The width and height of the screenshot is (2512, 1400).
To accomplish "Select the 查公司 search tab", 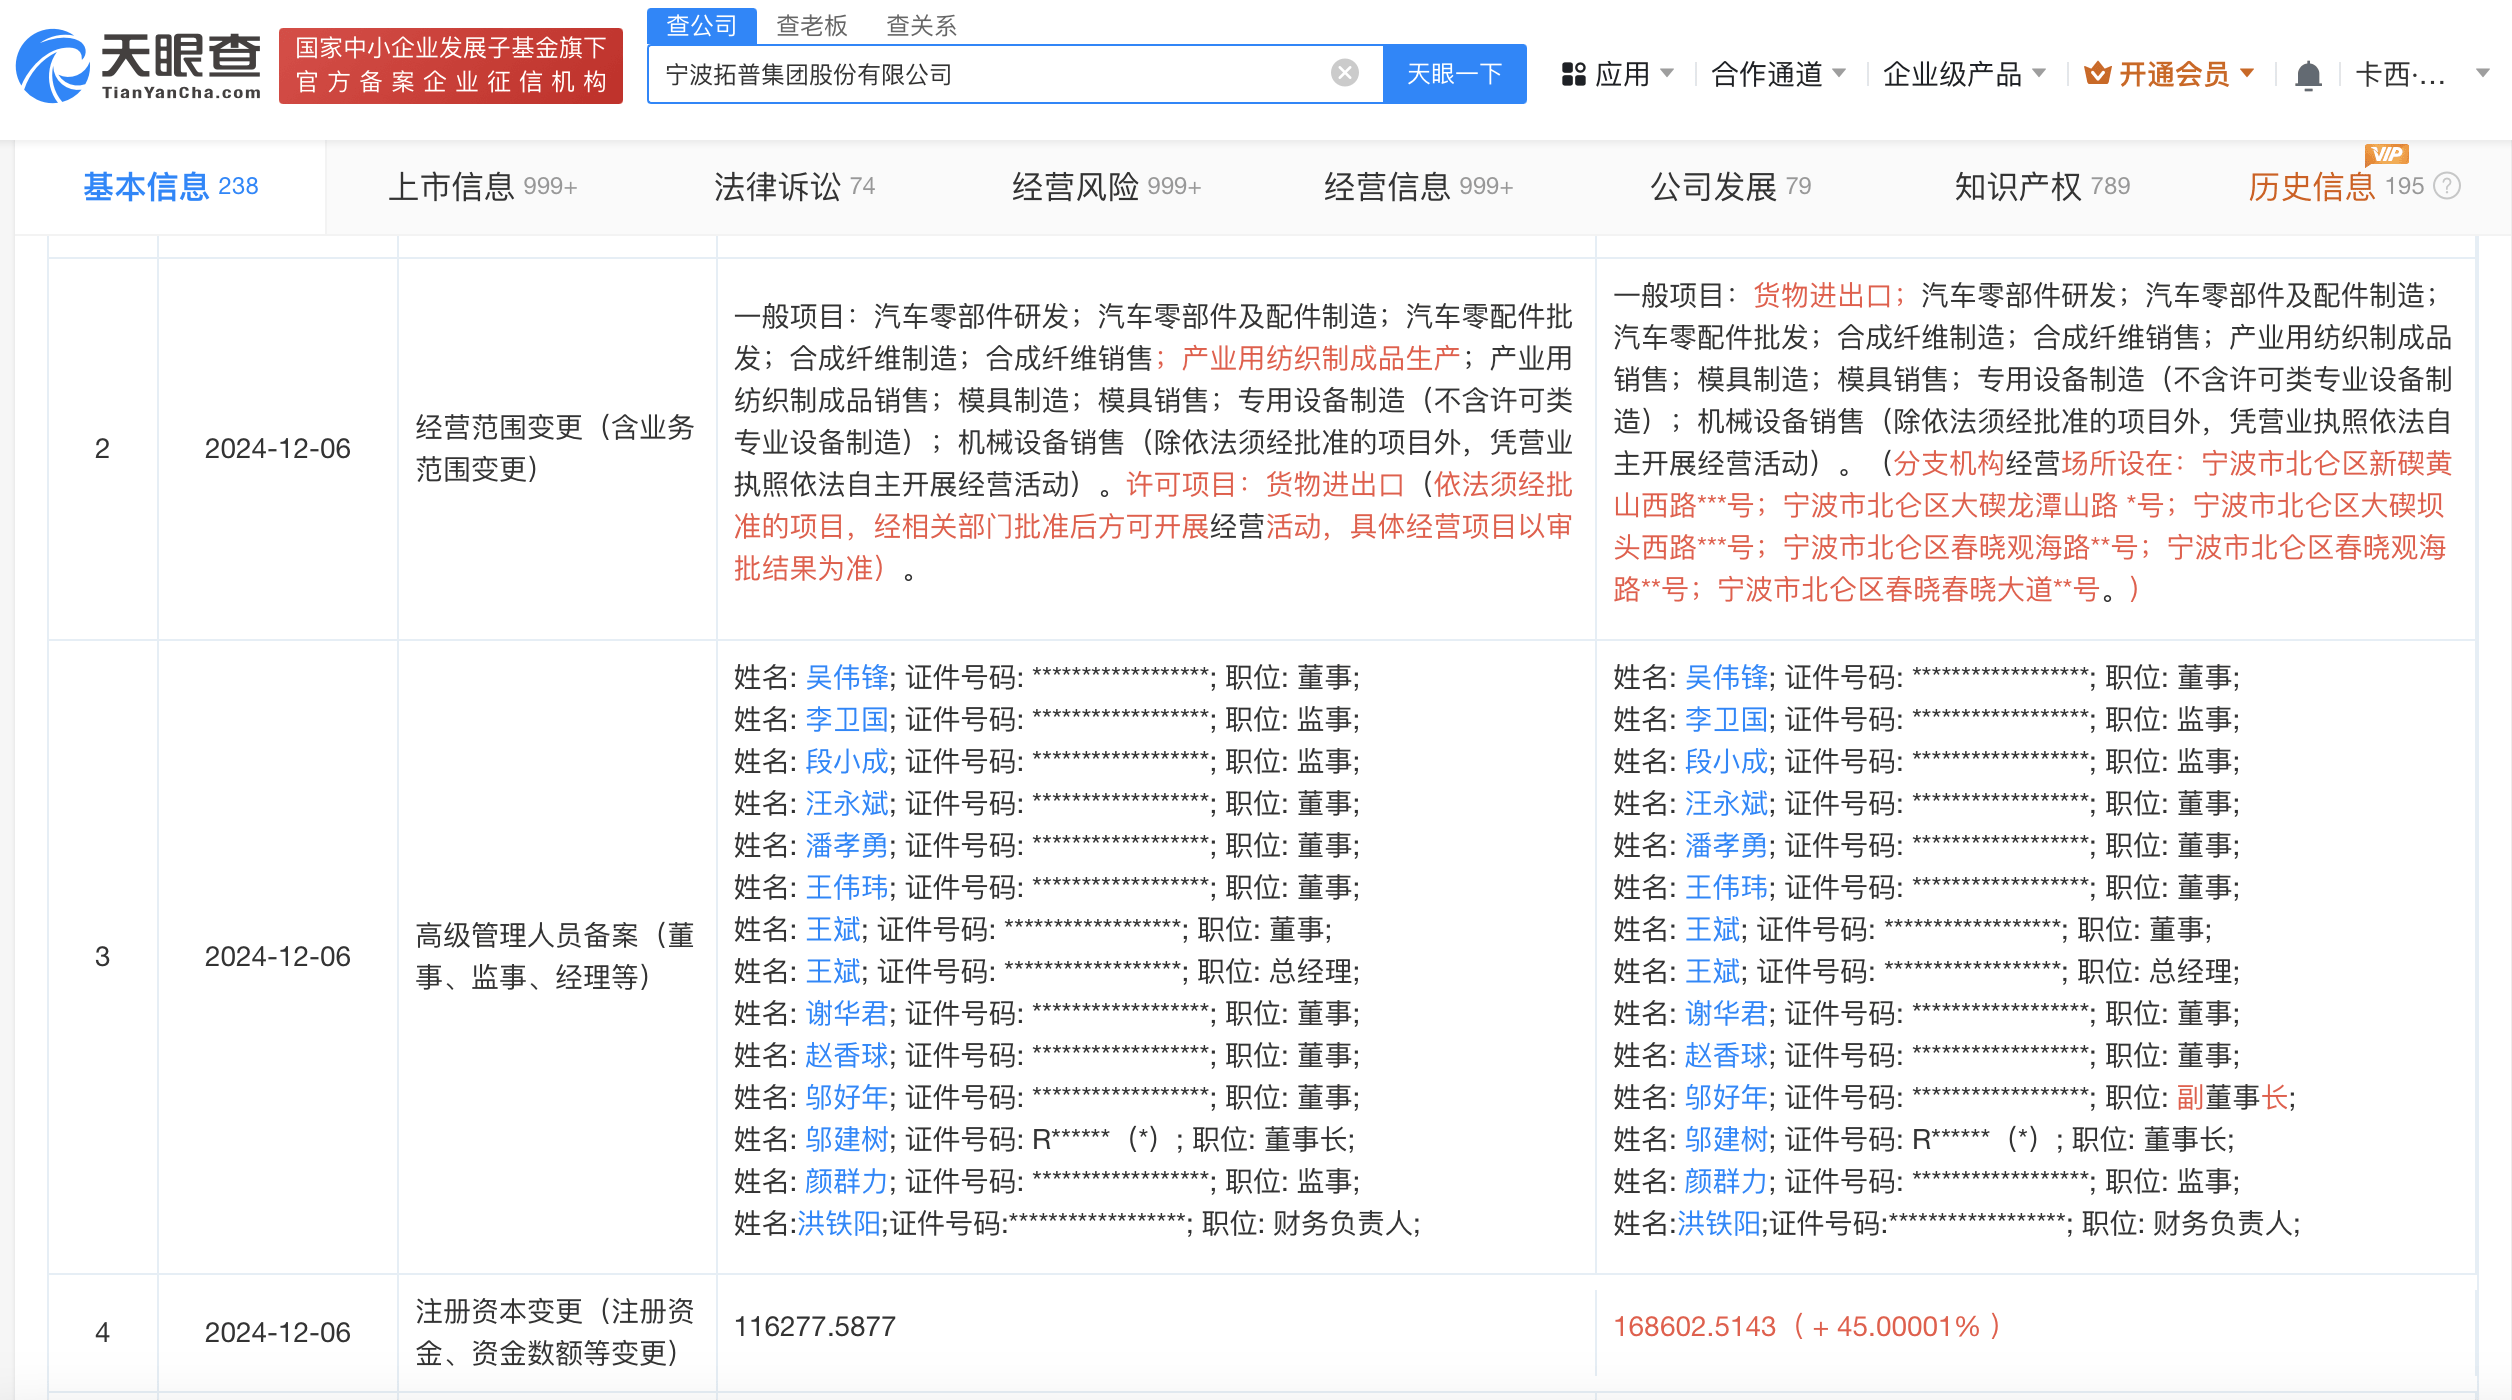I will point(702,25).
